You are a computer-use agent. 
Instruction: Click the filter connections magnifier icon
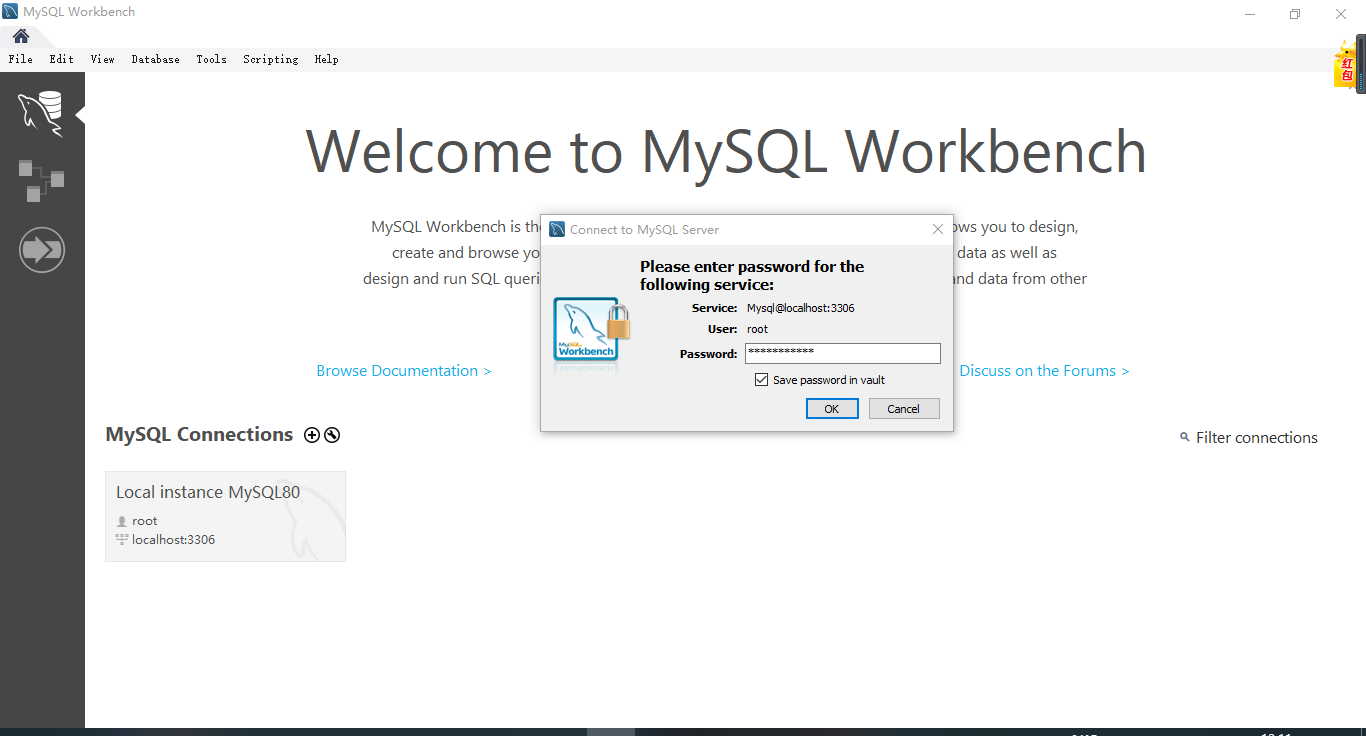(x=1185, y=437)
